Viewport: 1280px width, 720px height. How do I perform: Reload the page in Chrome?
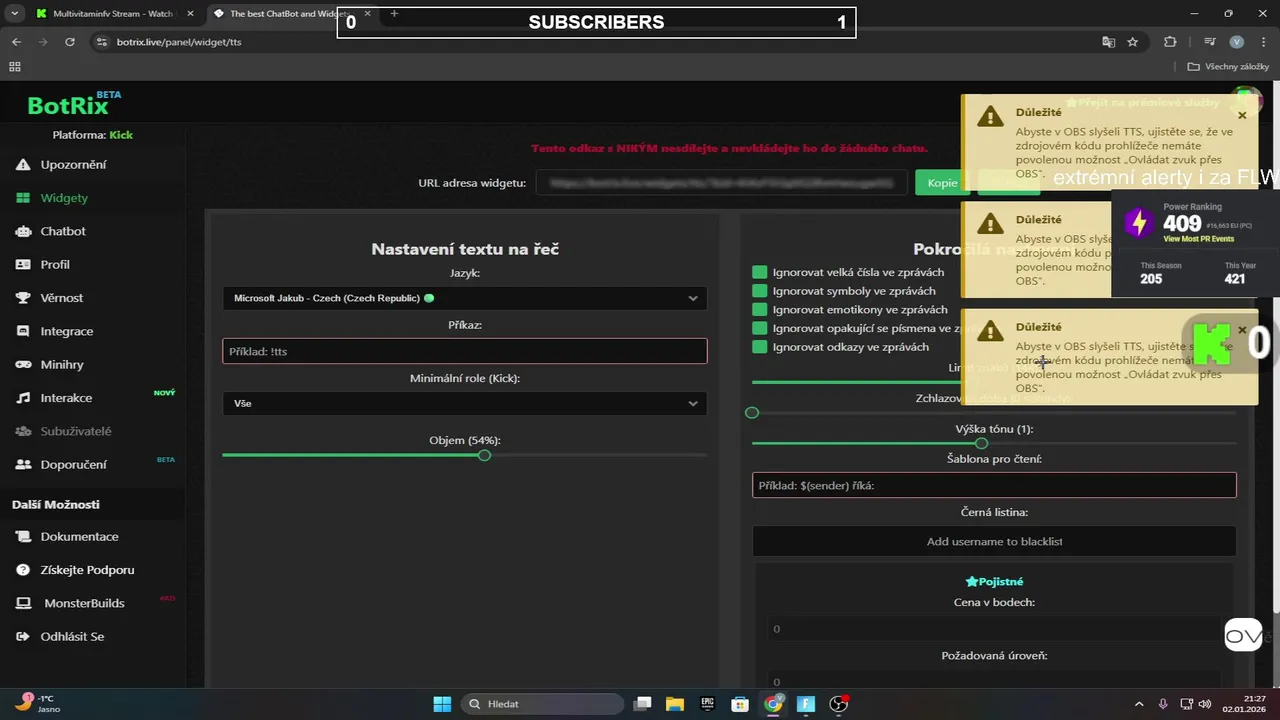(x=70, y=42)
